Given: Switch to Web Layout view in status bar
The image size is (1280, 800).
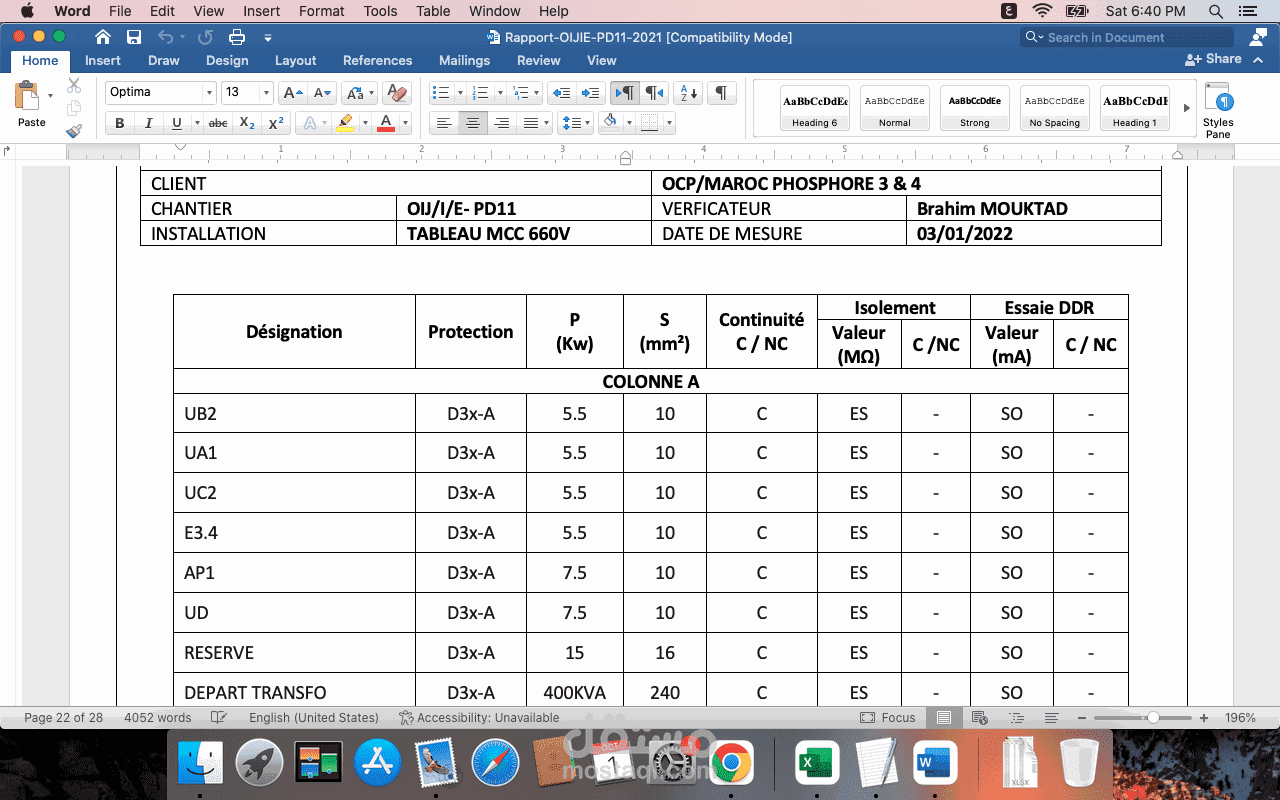Looking at the screenshot, I should pyautogui.click(x=981, y=718).
